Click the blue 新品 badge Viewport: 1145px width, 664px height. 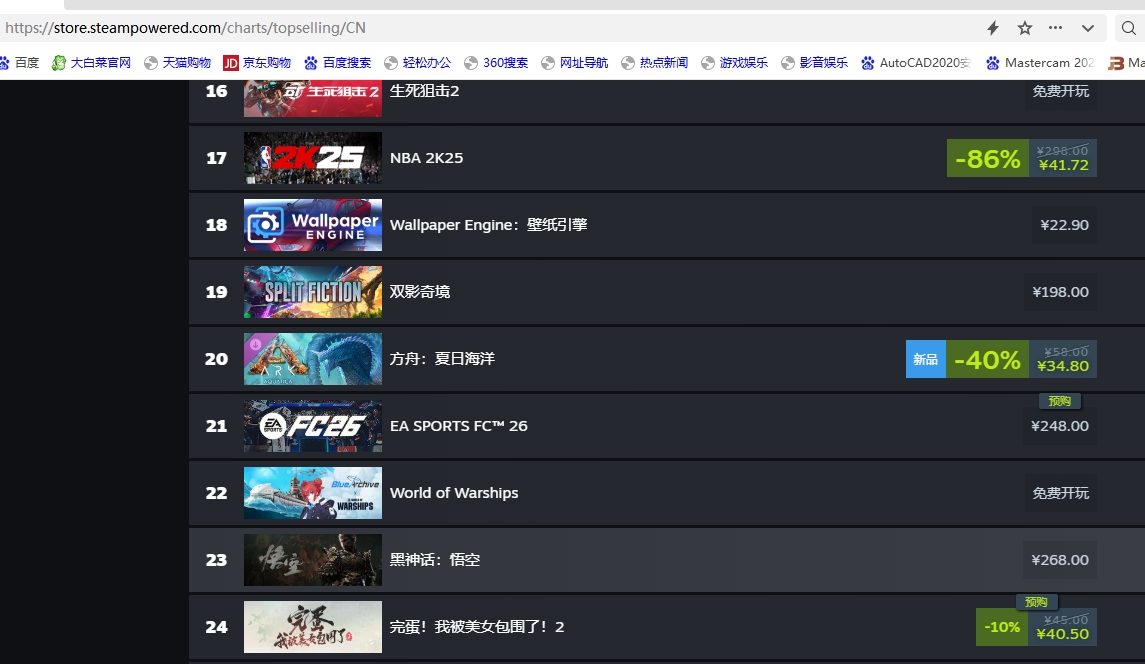[925, 359]
